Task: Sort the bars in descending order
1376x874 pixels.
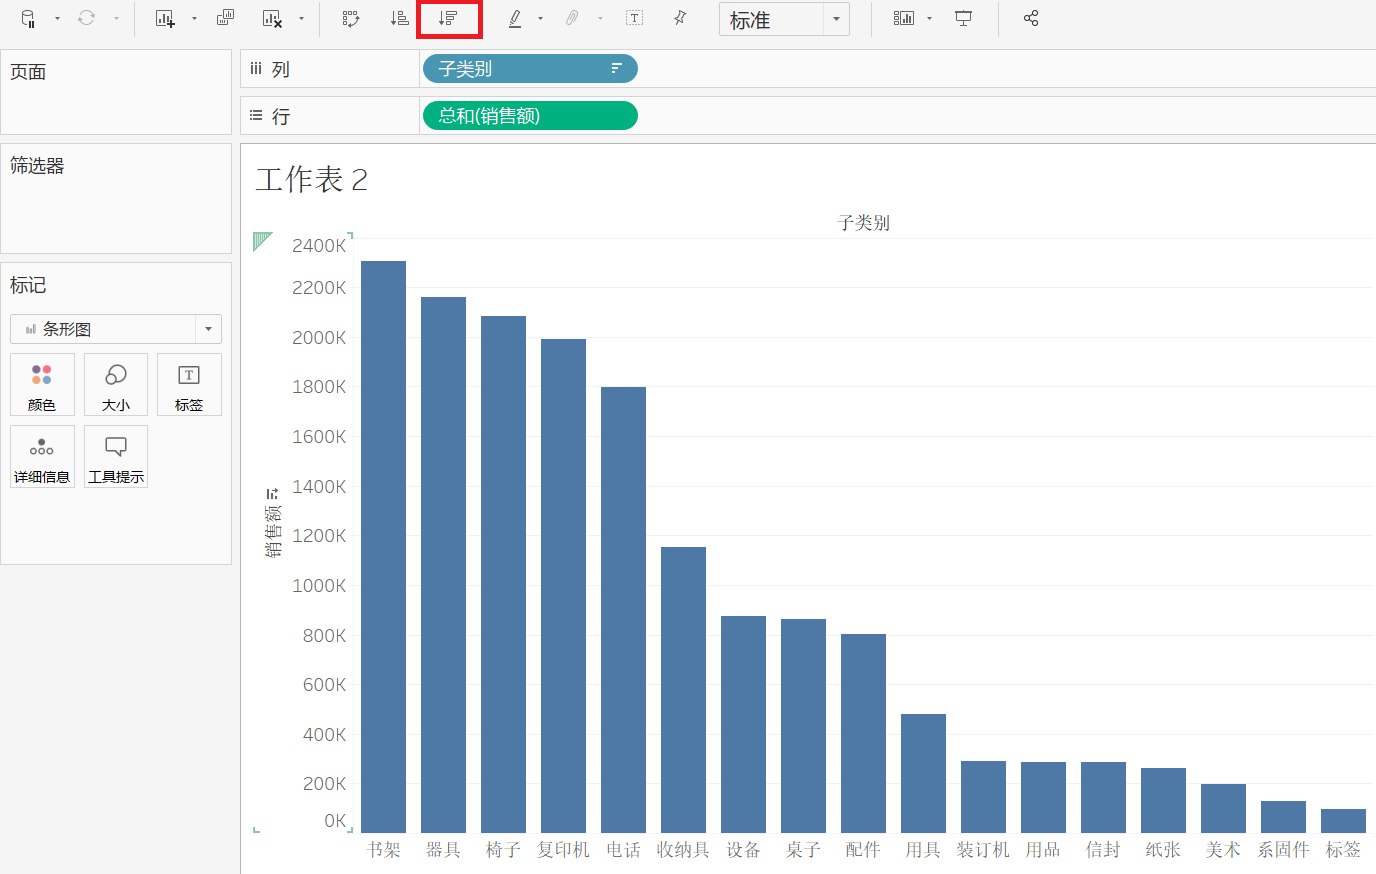Action: pos(448,19)
